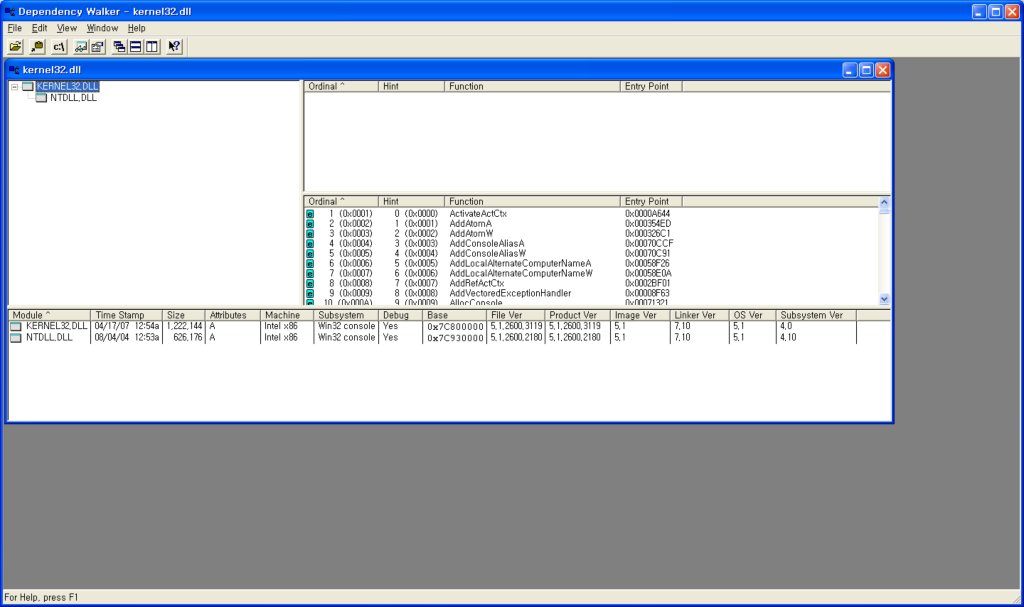Open the Edit menu
The width and height of the screenshot is (1024, 607).
(x=39, y=28)
